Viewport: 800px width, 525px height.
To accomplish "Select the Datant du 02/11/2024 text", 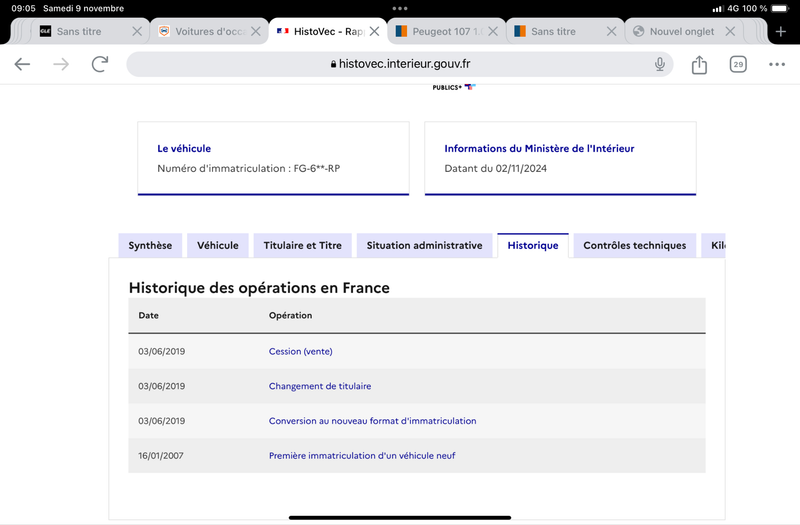I will click(495, 168).
